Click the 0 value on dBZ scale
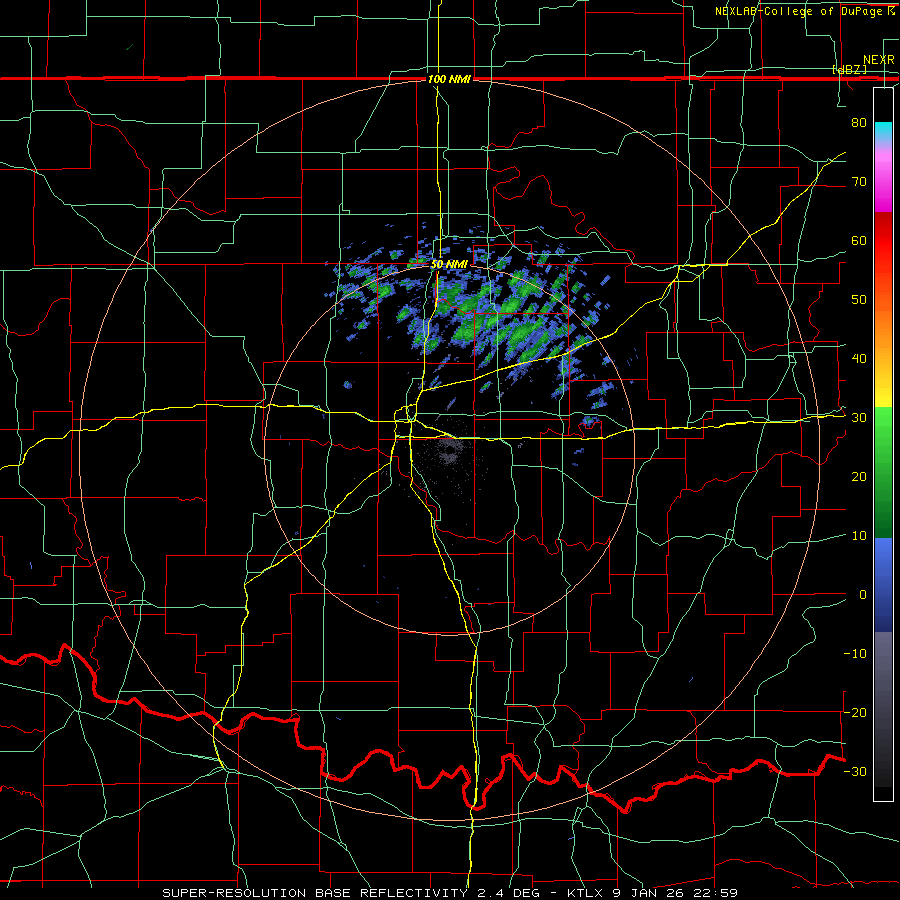 pyautogui.click(x=863, y=595)
